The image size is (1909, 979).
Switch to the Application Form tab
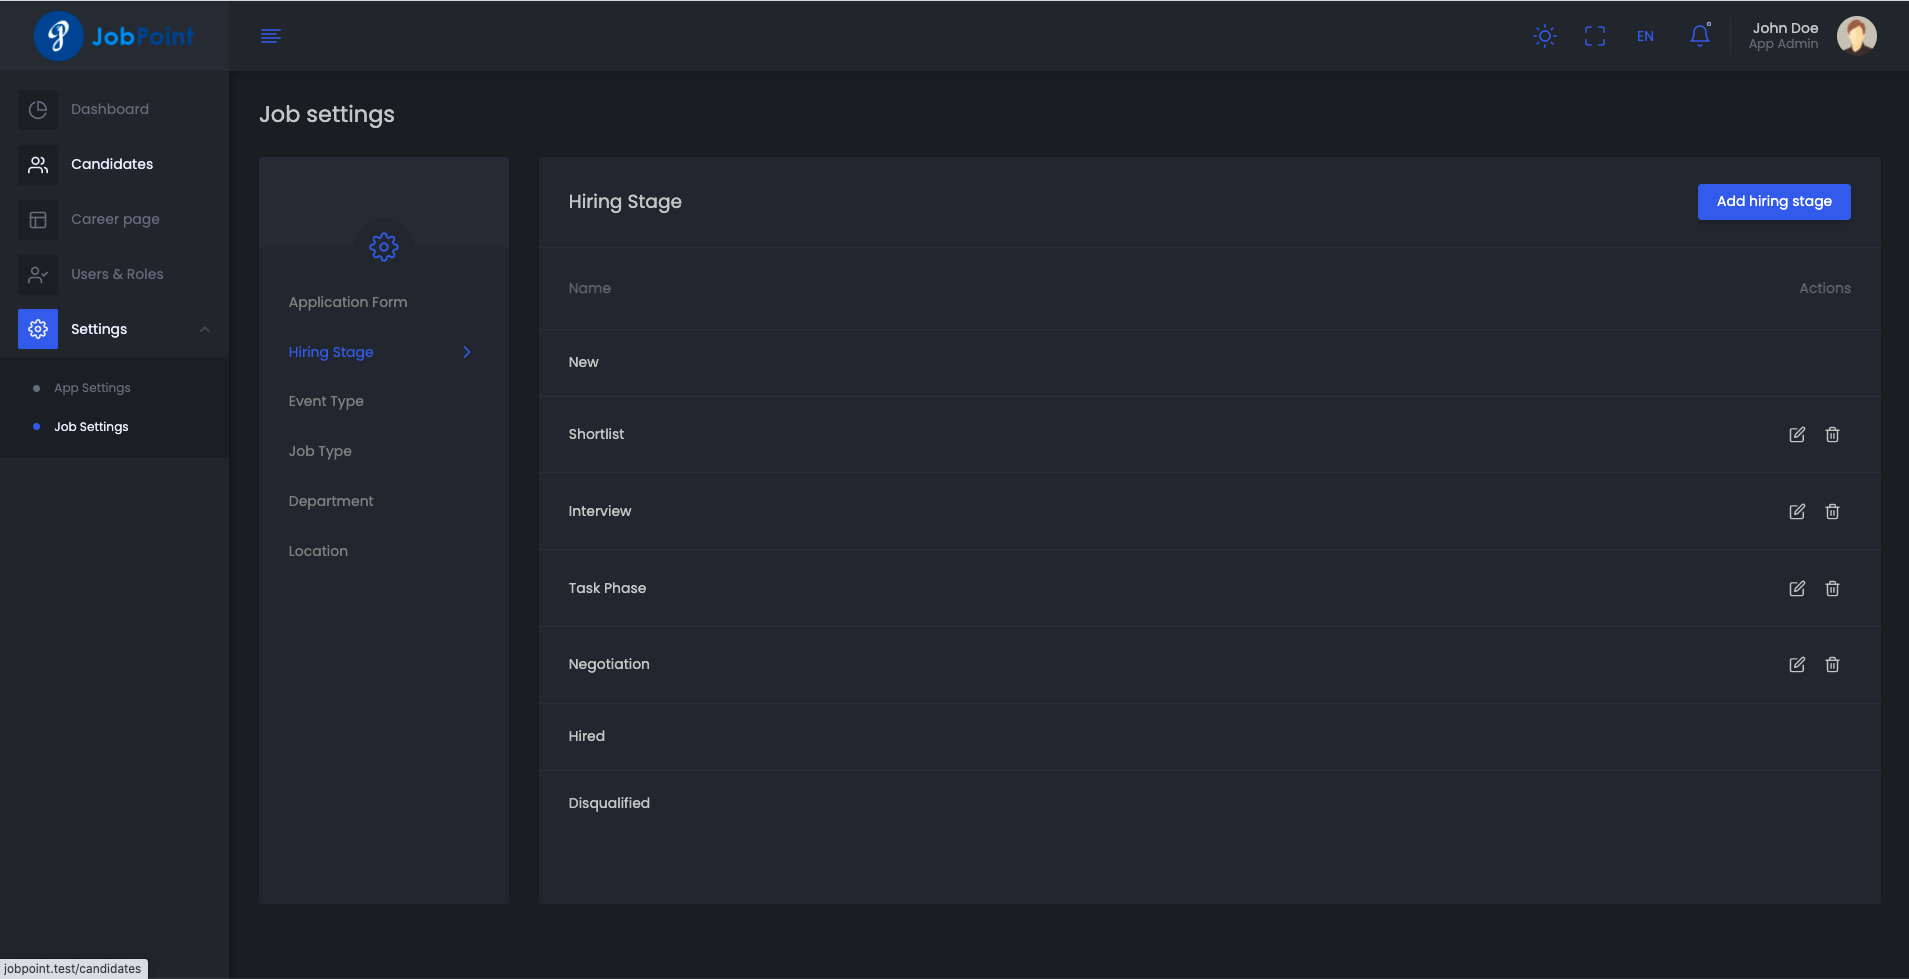tap(348, 302)
